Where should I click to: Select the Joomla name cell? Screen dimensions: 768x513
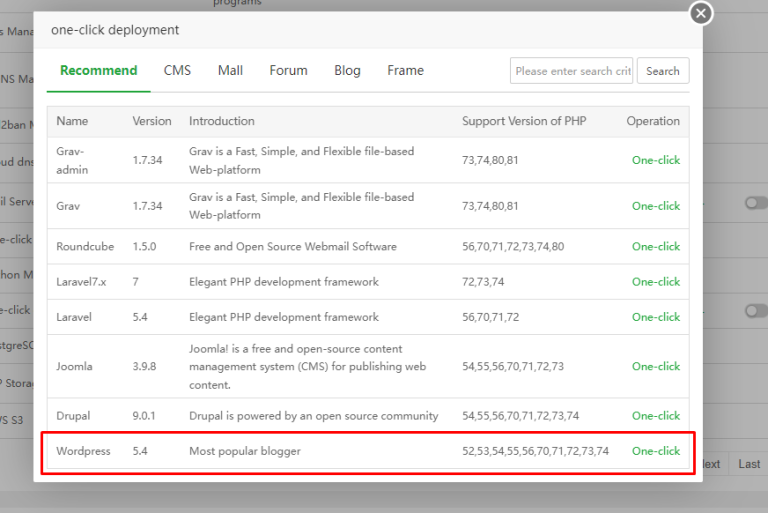74,366
